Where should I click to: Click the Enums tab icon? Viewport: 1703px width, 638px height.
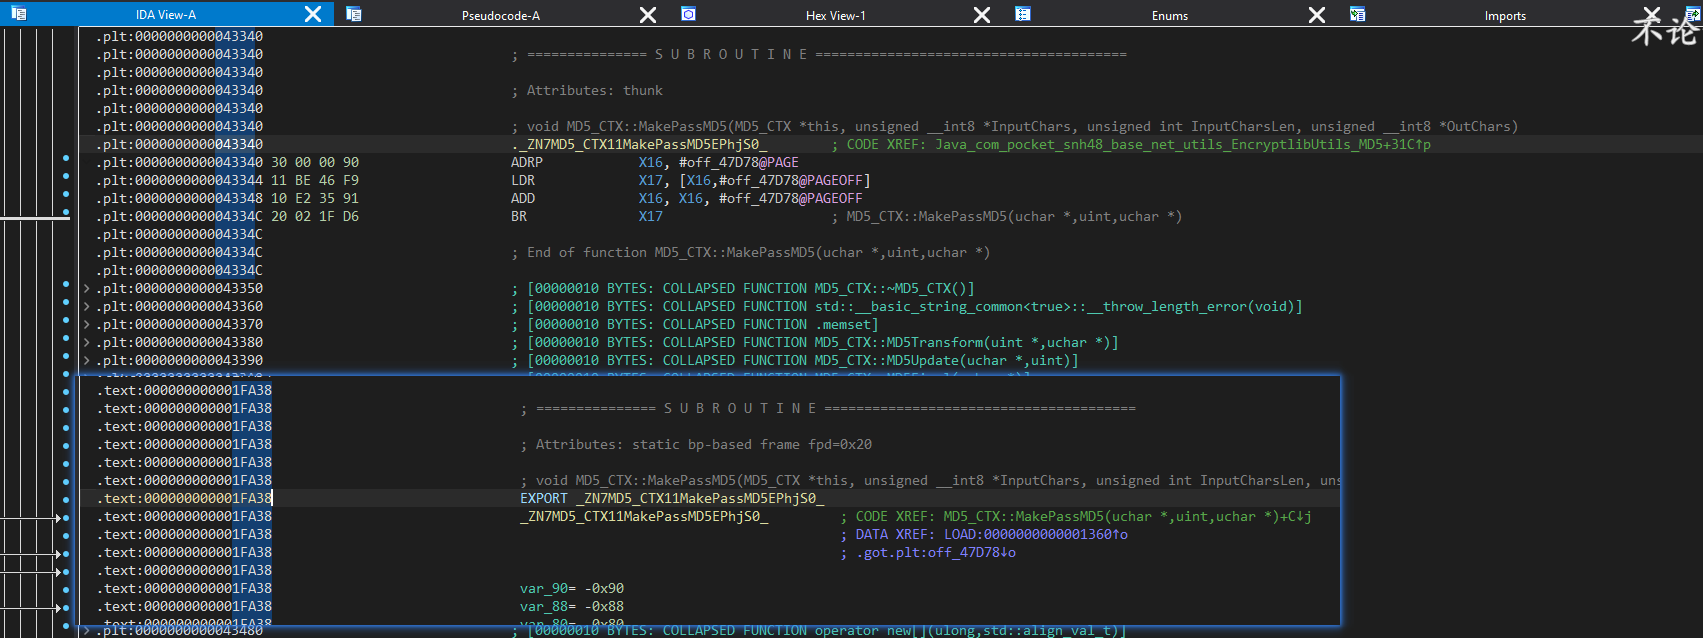(x=1022, y=14)
